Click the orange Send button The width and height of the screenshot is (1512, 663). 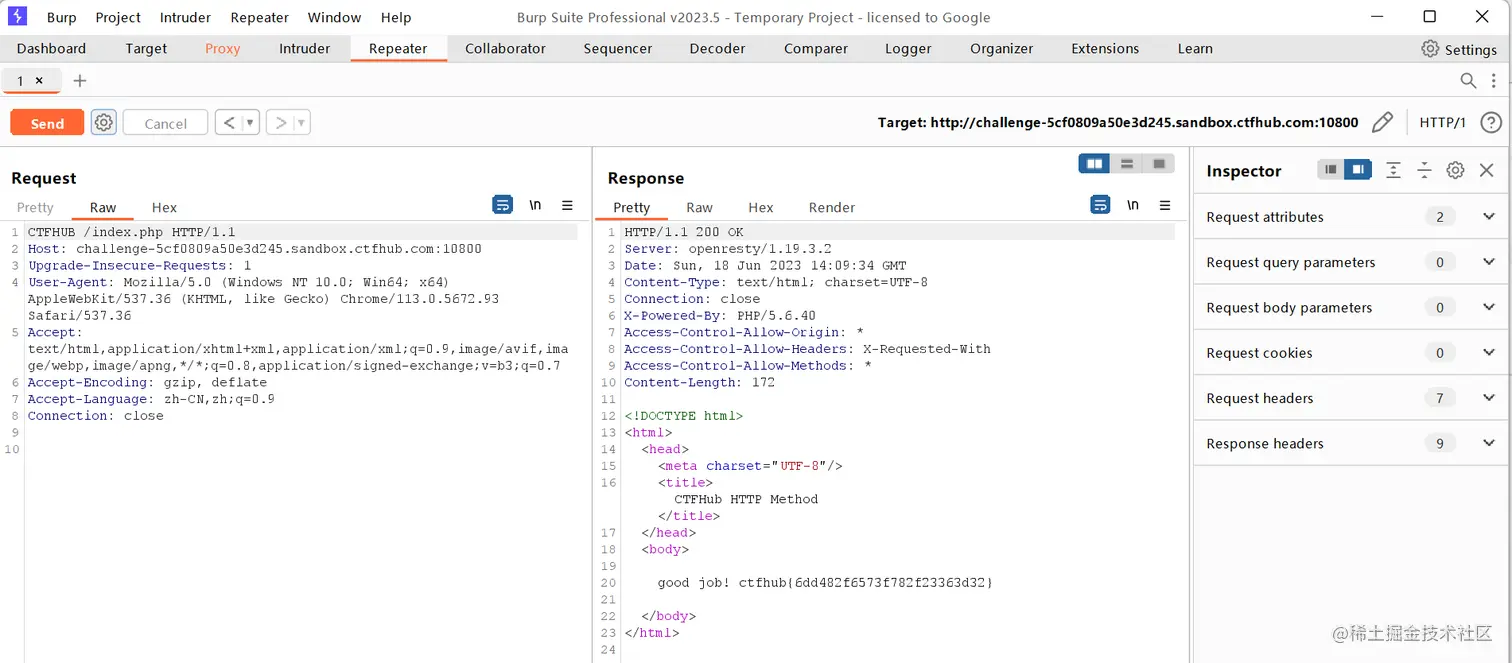pyautogui.click(x=47, y=123)
